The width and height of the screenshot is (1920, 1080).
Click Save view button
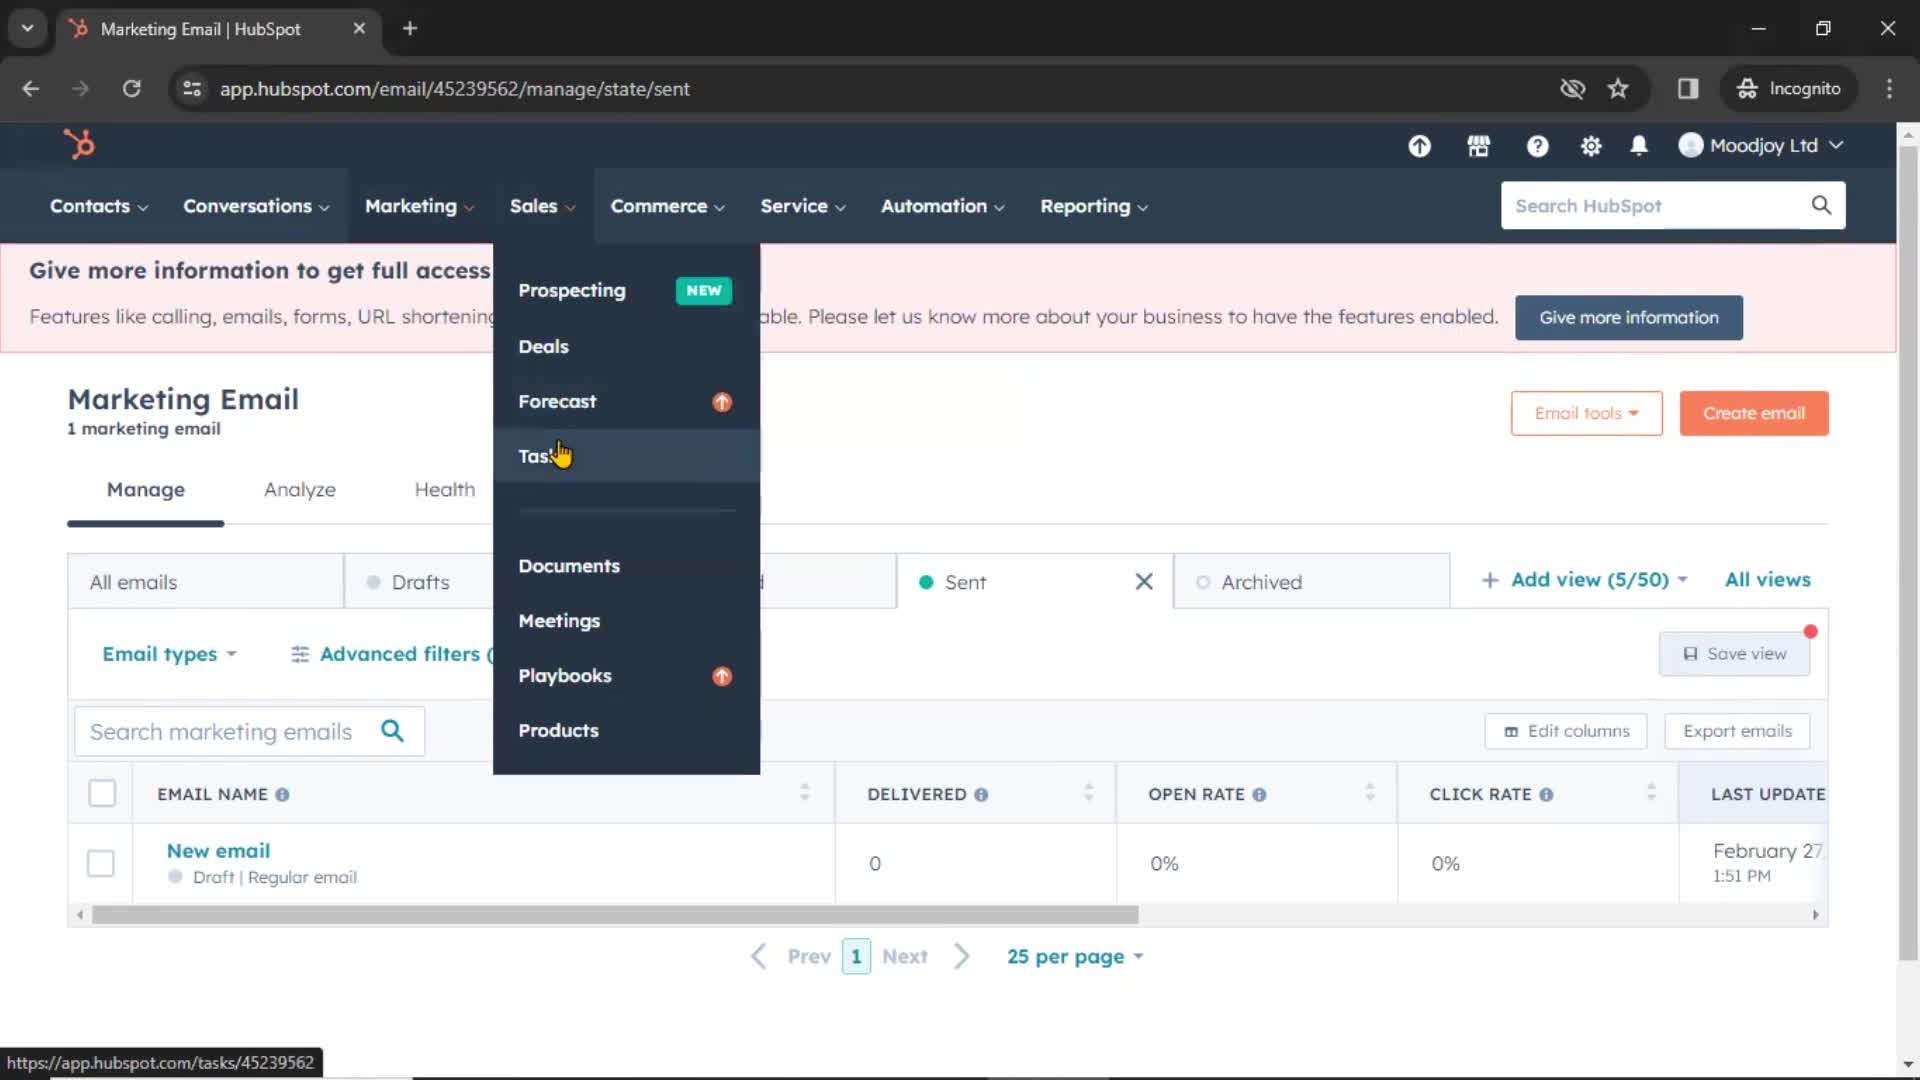(1735, 654)
